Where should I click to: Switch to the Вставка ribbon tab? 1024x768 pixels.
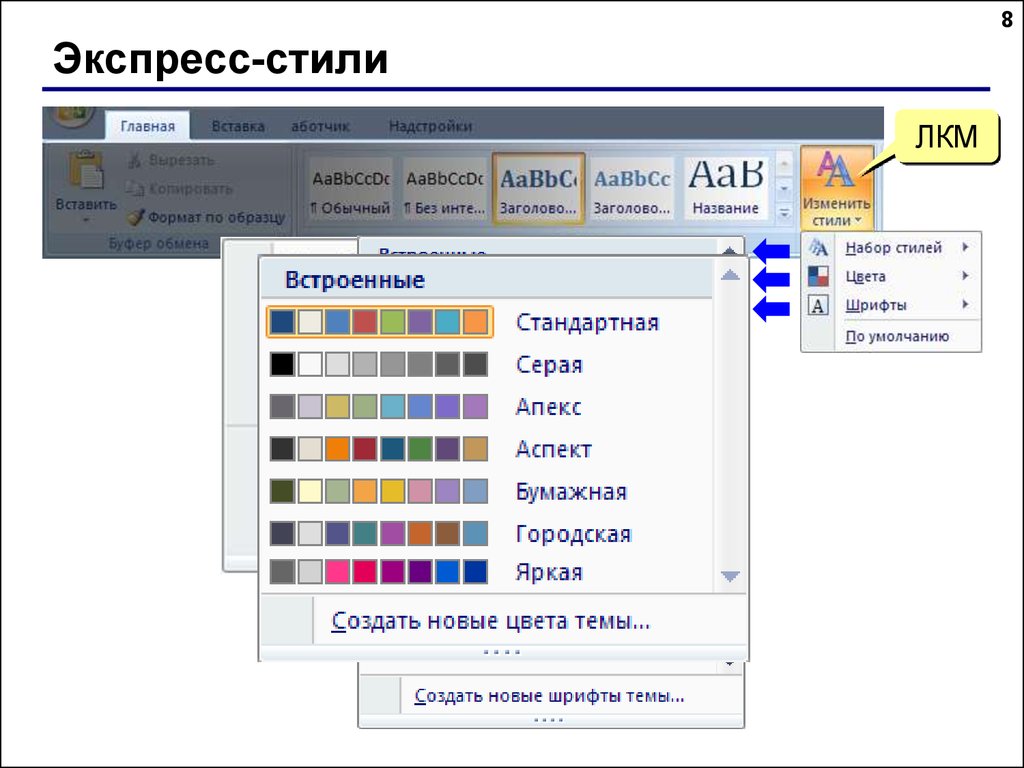(x=238, y=126)
